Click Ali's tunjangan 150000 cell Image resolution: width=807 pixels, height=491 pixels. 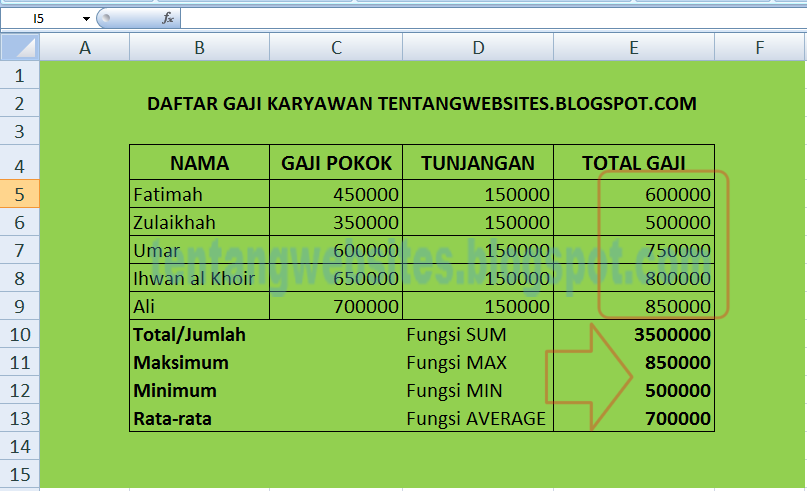478,306
